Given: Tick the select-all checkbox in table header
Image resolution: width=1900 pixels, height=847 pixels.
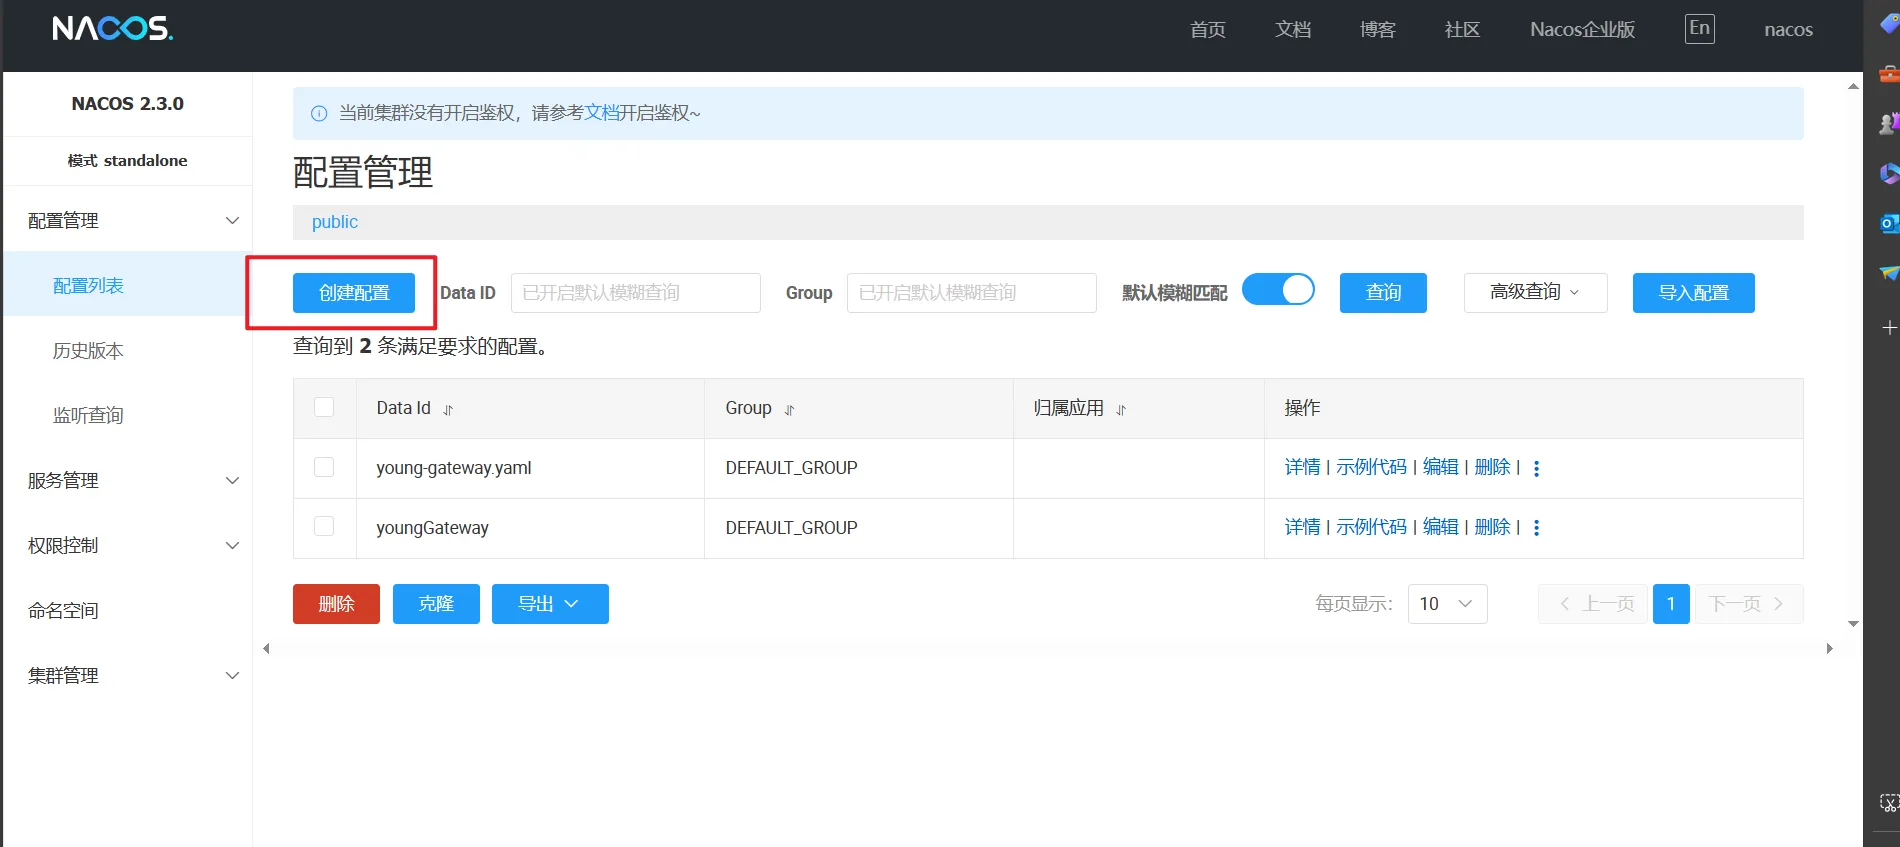Looking at the screenshot, I should [x=324, y=407].
